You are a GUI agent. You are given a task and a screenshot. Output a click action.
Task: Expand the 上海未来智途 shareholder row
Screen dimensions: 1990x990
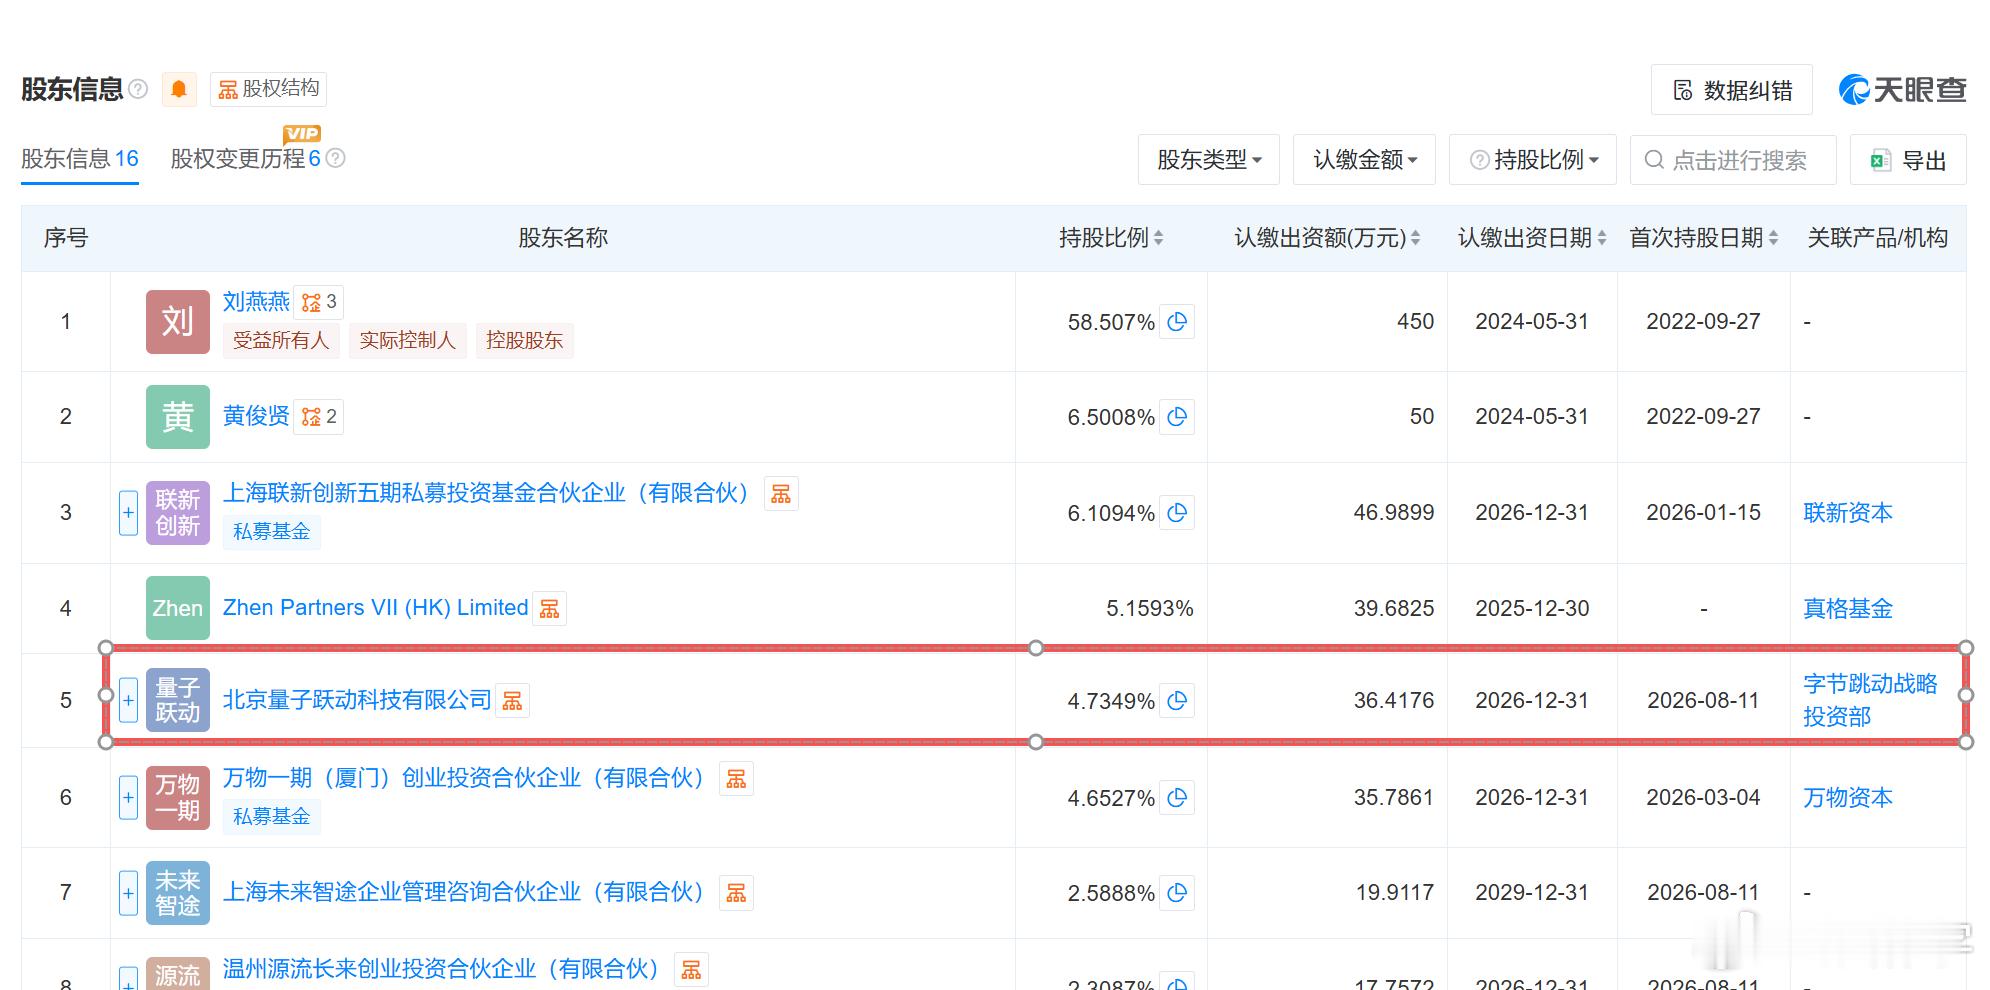[x=128, y=893]
